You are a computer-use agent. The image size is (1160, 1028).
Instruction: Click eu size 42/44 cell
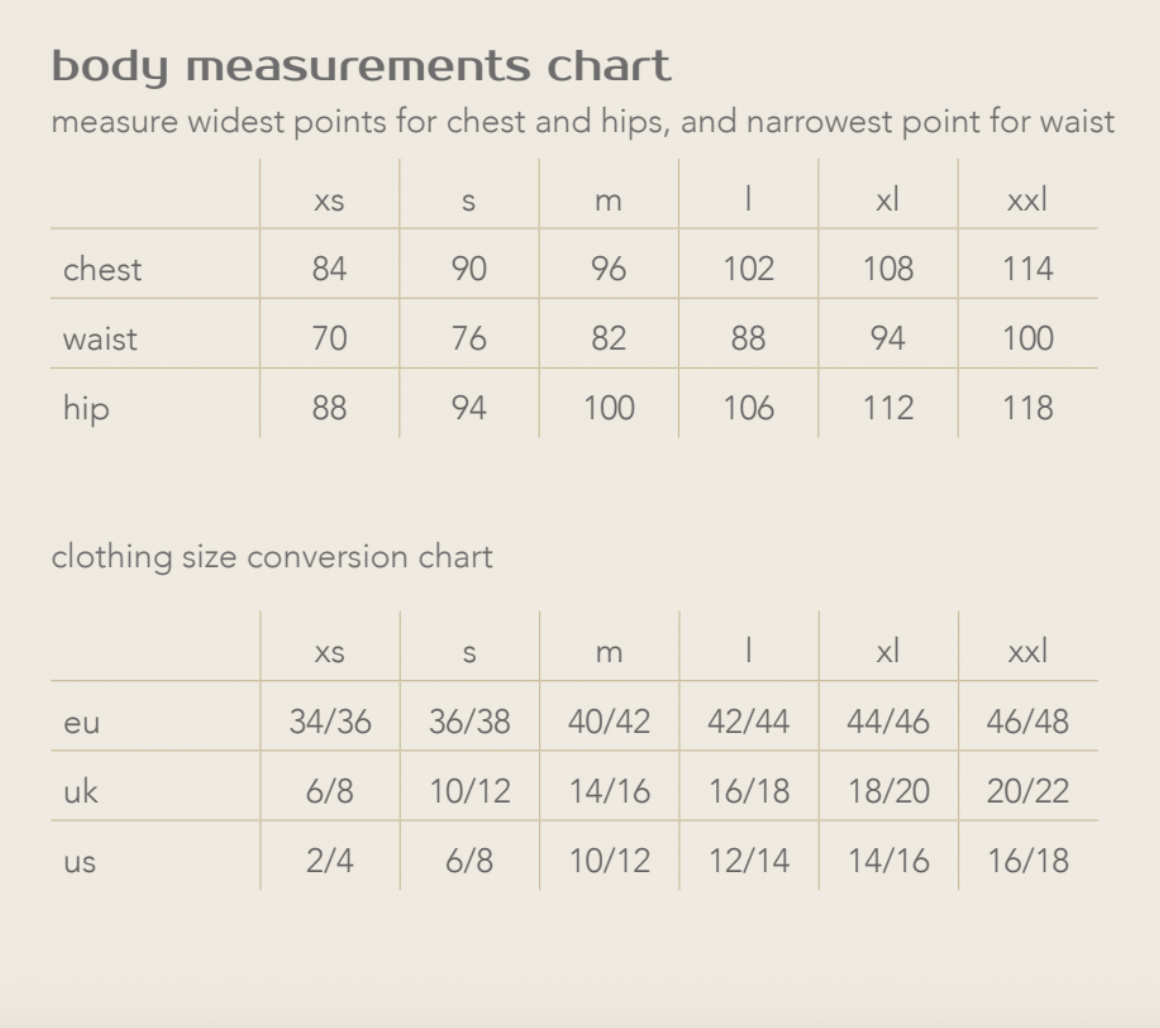point(748,722)
